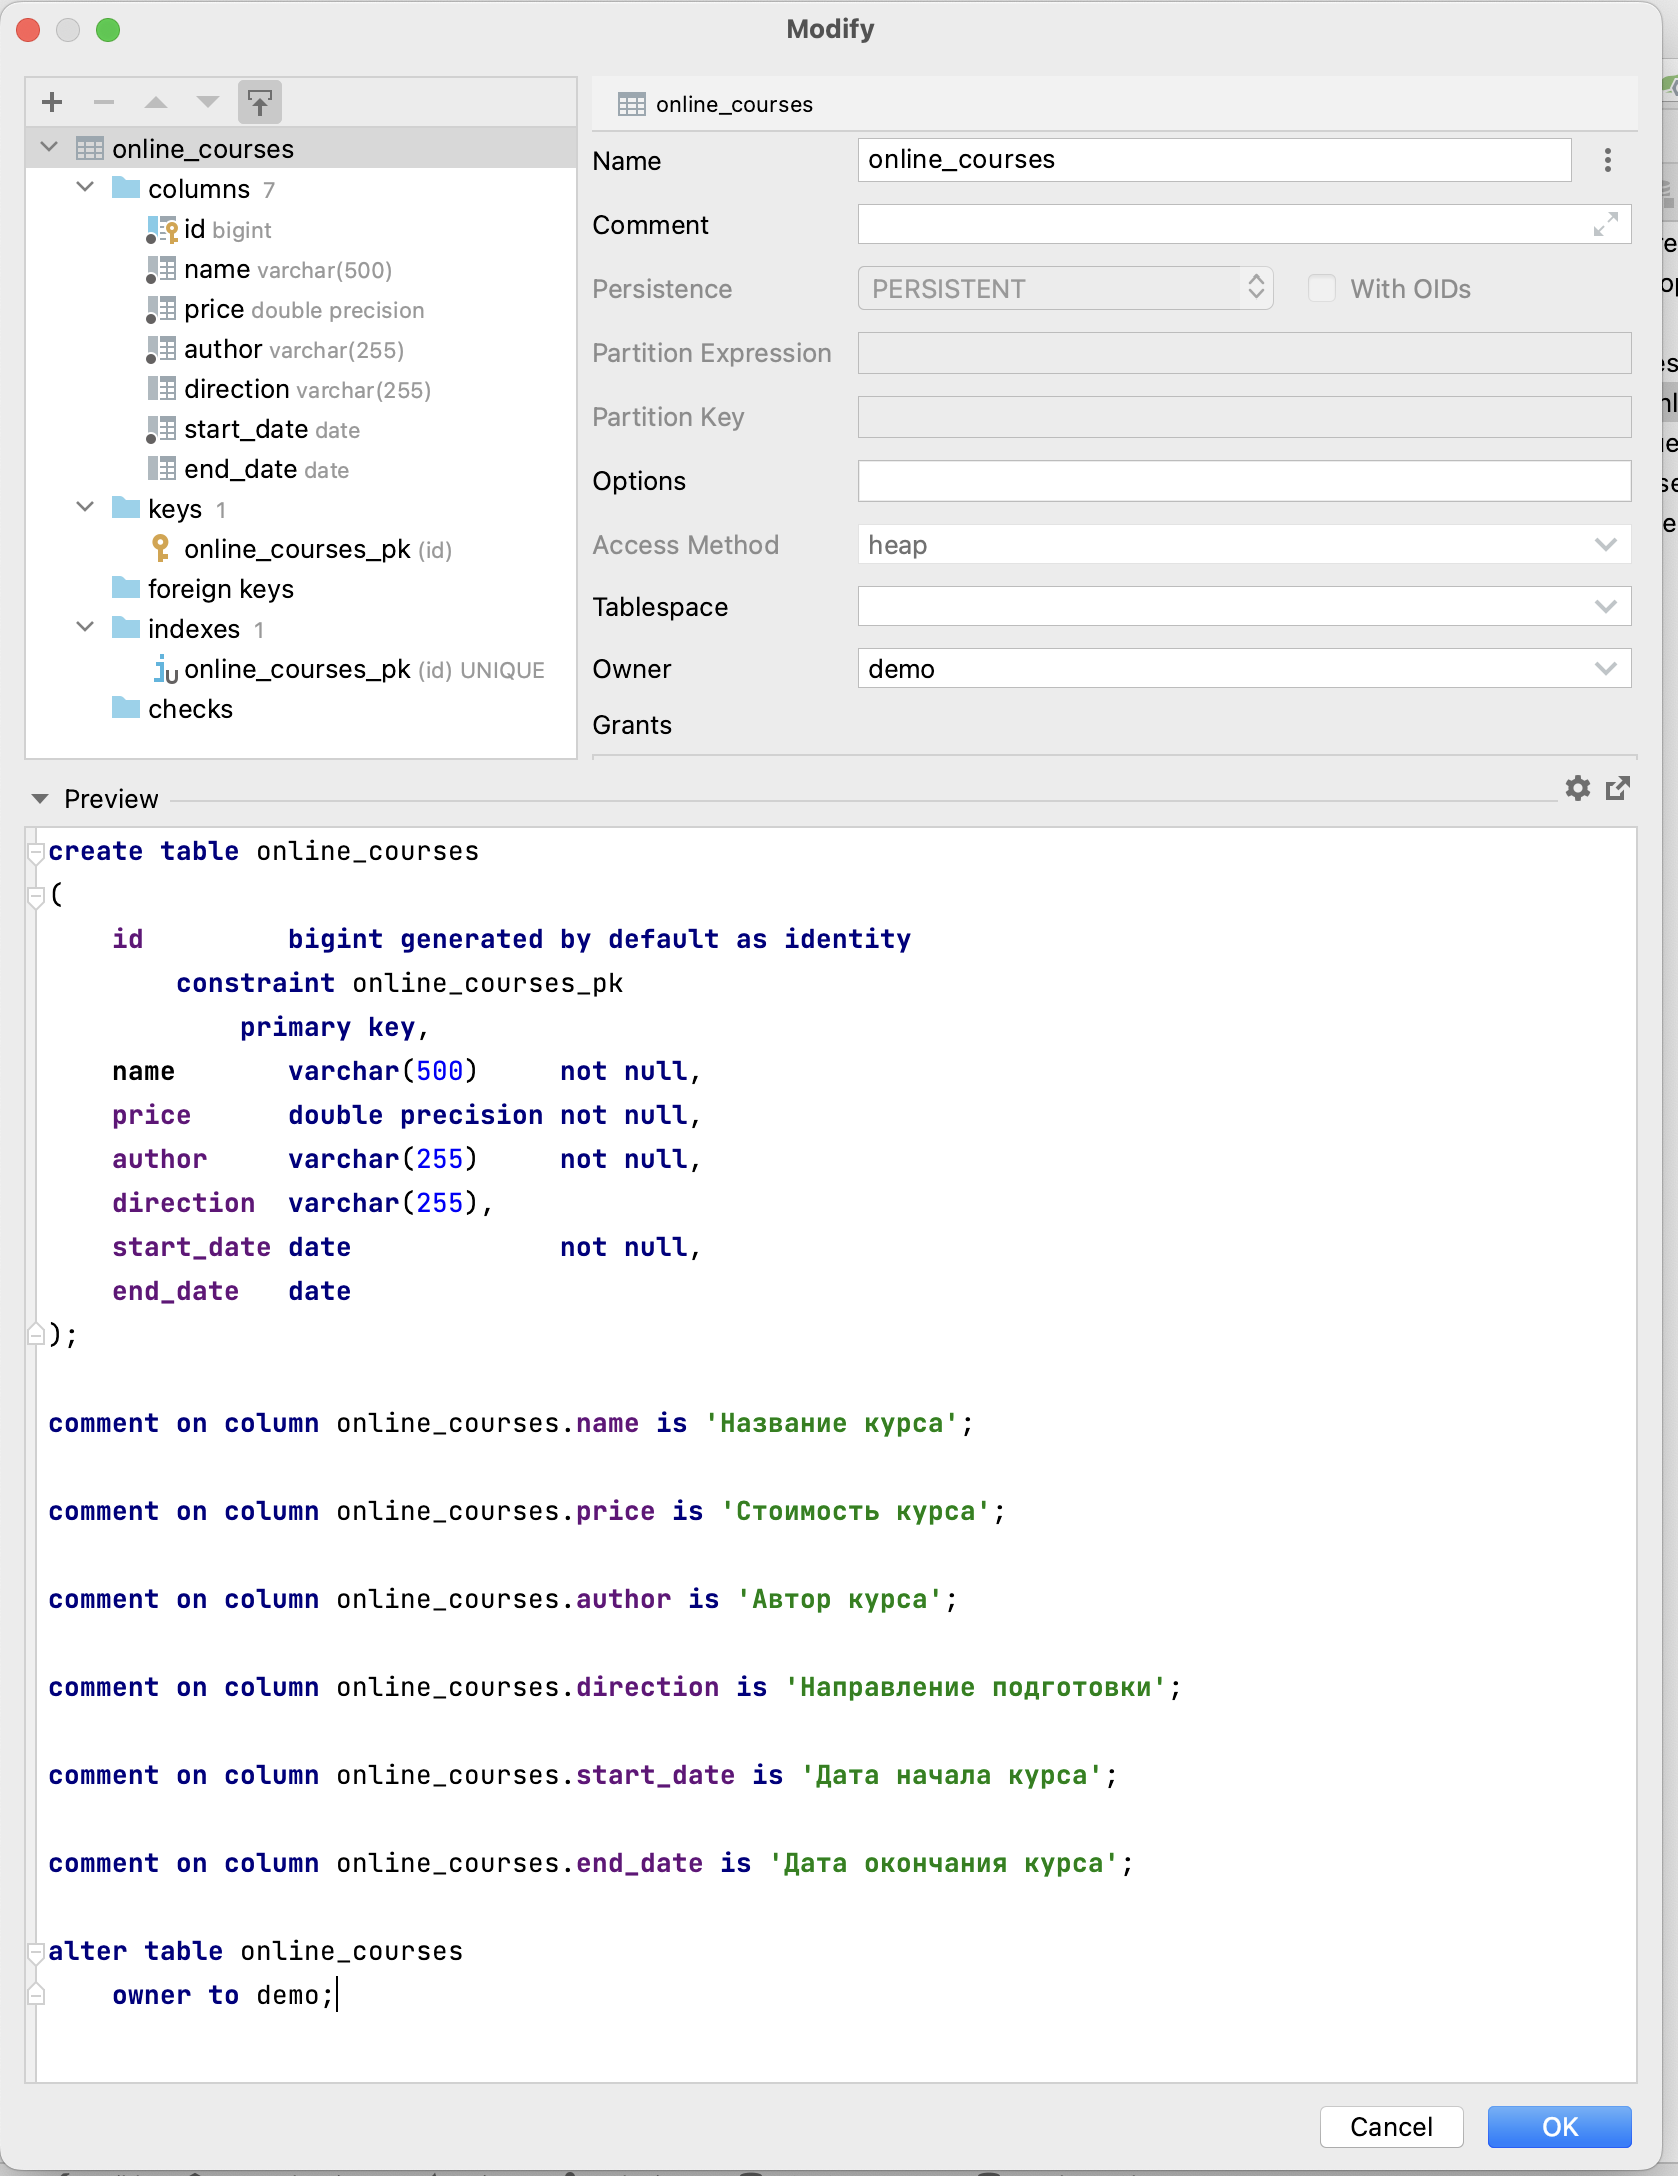Expand the Comment field editor icon
This screenshot has width=1678, height=2176.
click(x=1606, y=225)
